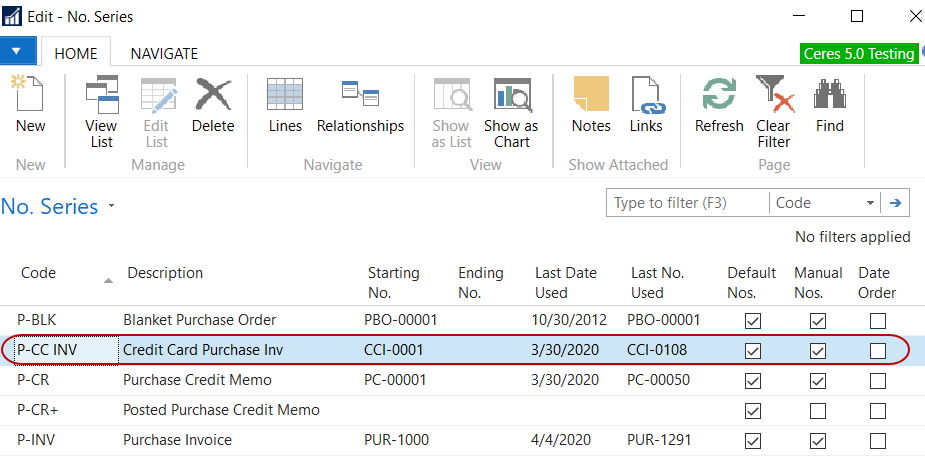Switch to the NAVIGATE ribbon tab
The width and height of the screenshot is (925, 457).
pos(164,54)
